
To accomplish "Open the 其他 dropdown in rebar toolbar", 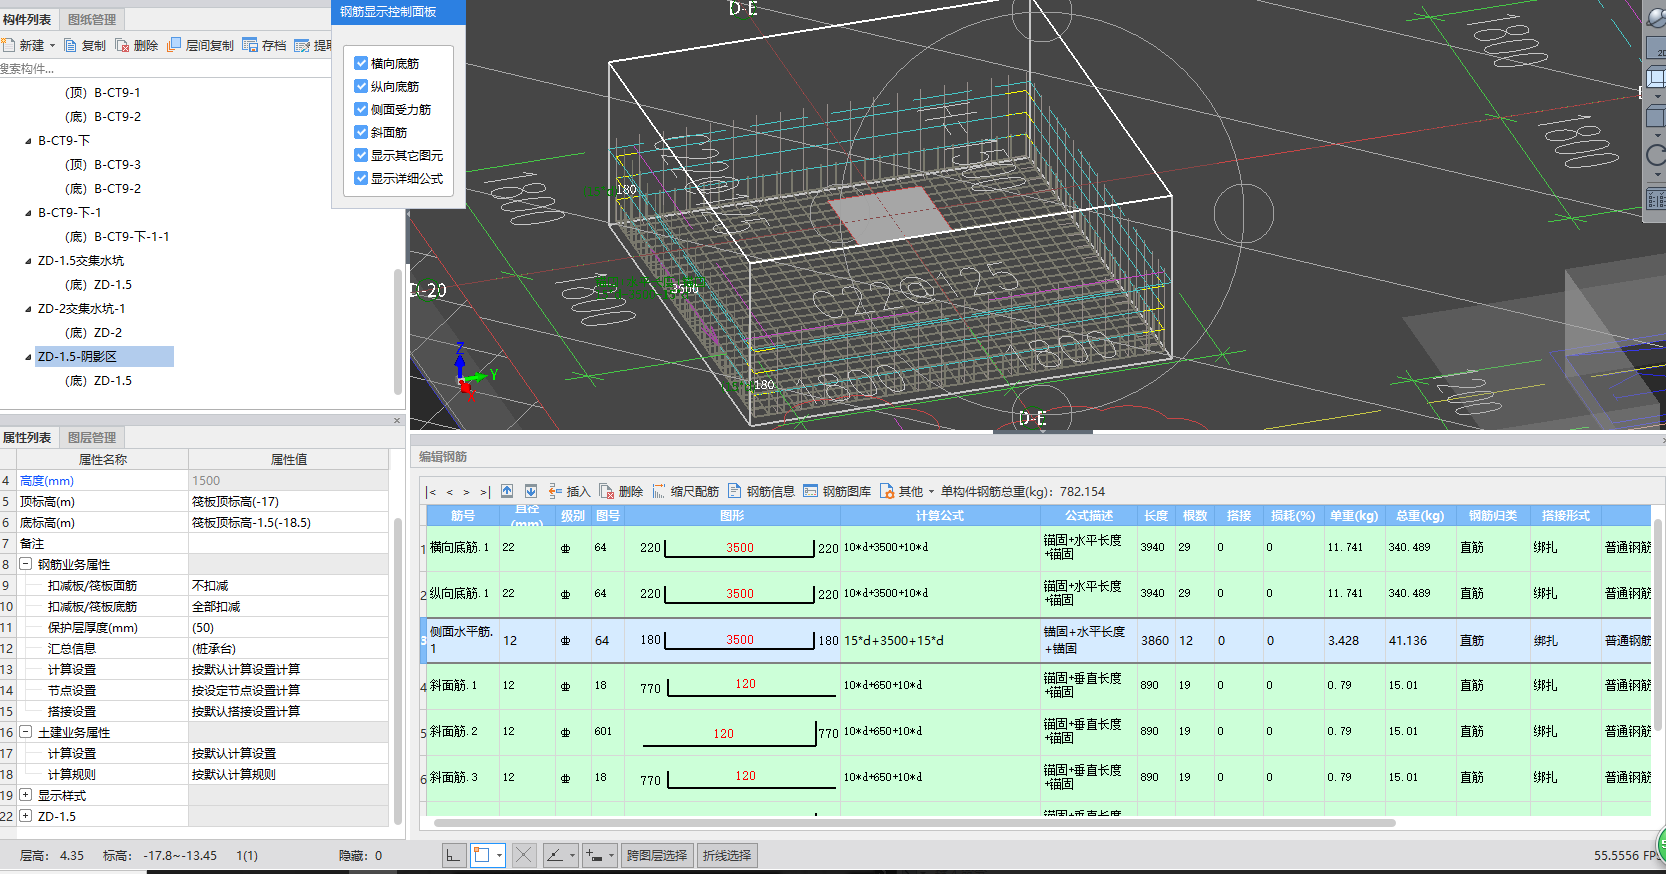I will coord(931,492).
